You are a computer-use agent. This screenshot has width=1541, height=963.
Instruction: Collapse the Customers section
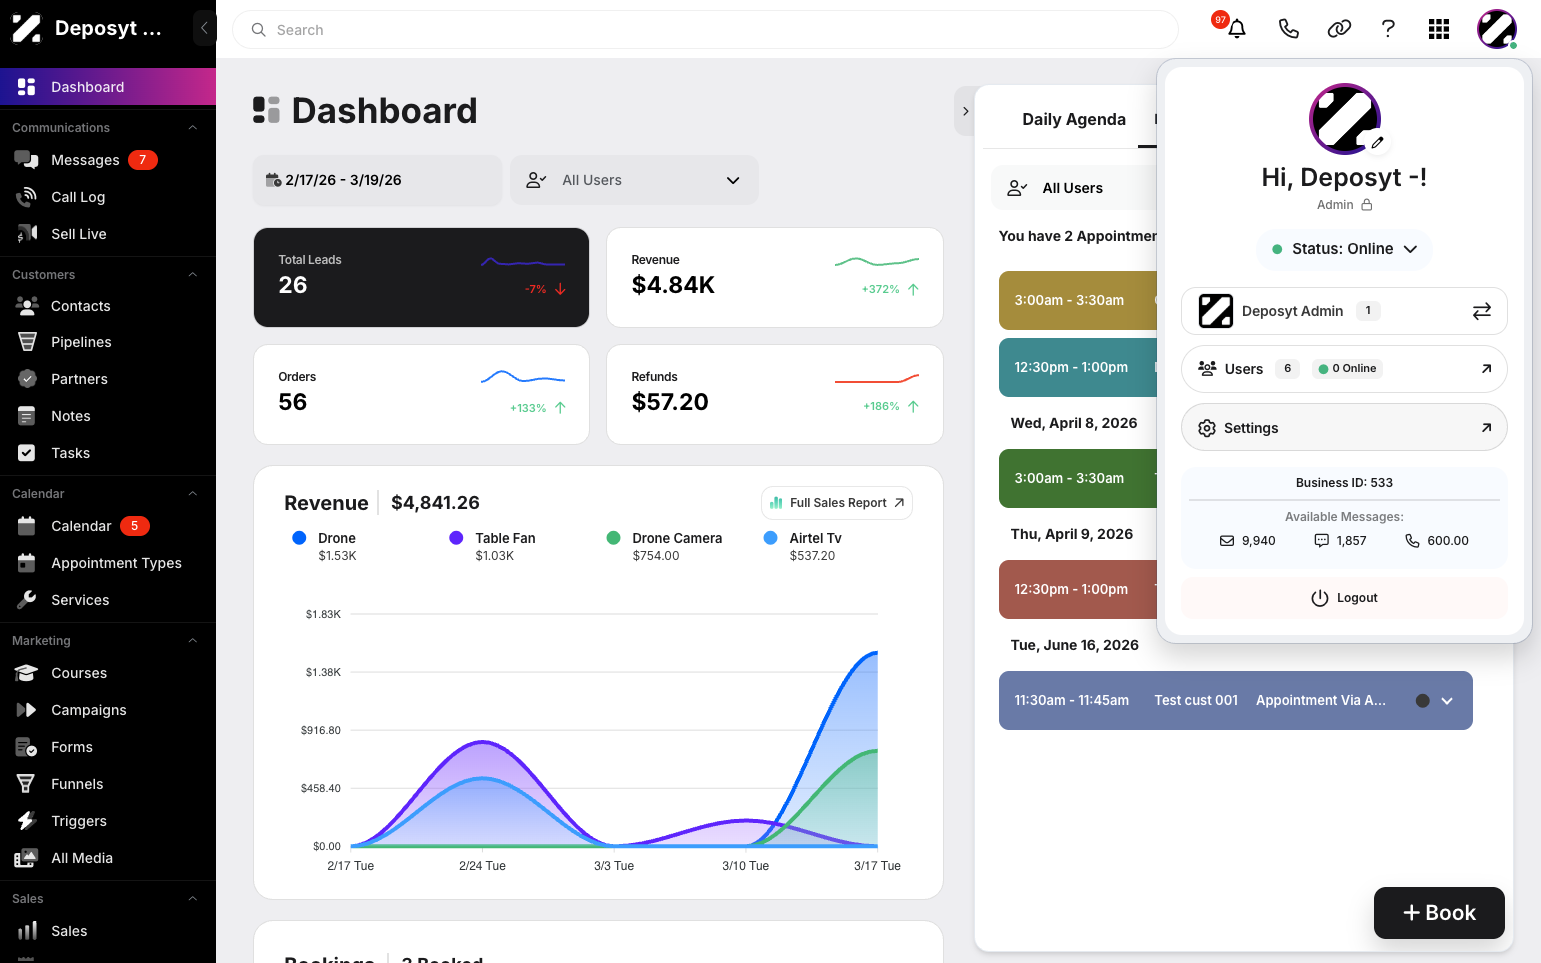193,275
